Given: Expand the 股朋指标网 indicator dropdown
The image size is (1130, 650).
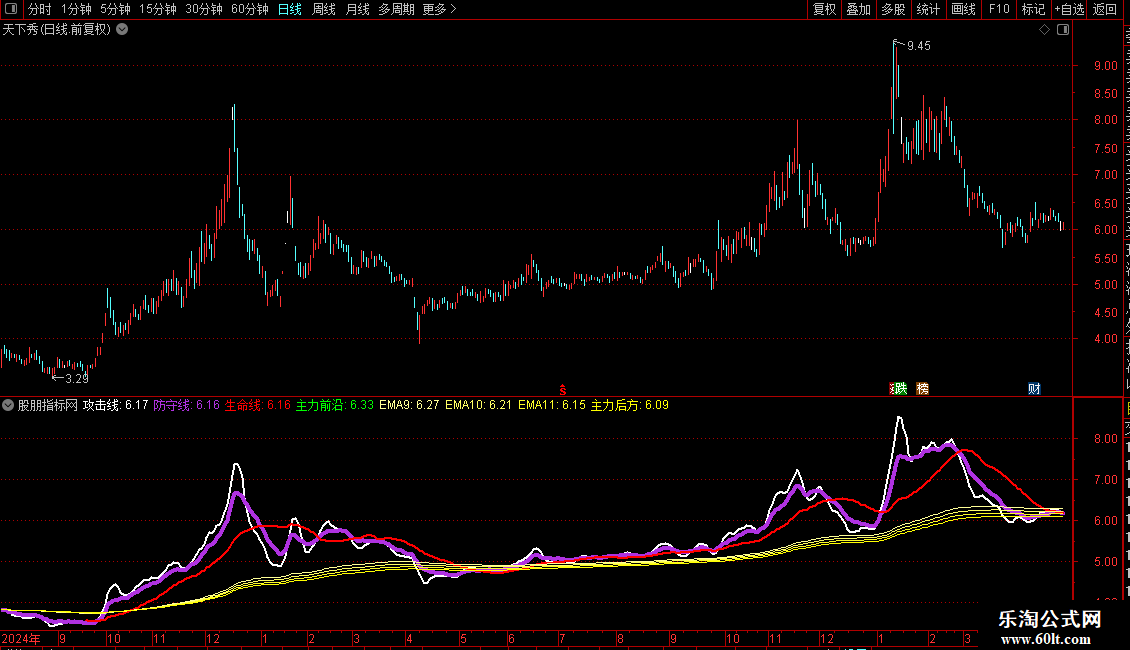Looking at the screenshot, I should pyautogui.click(x=8, y=405).
